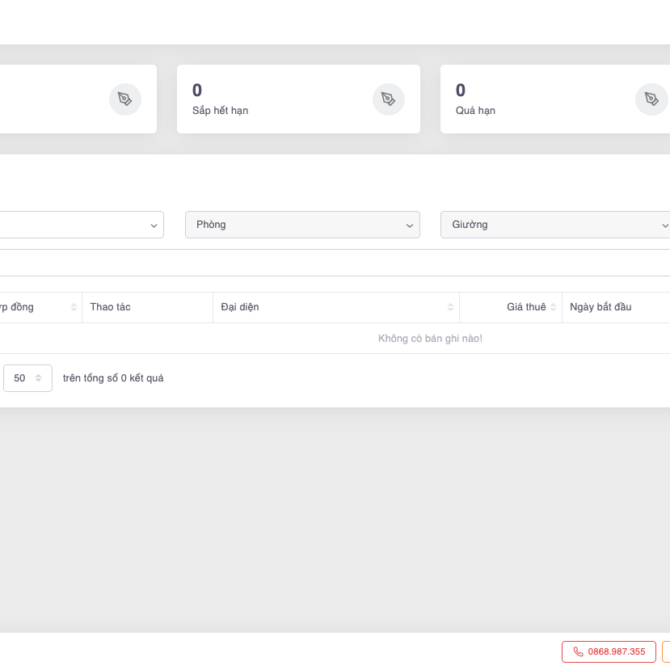Click the sort arrows beside Giá thuê

553,307
